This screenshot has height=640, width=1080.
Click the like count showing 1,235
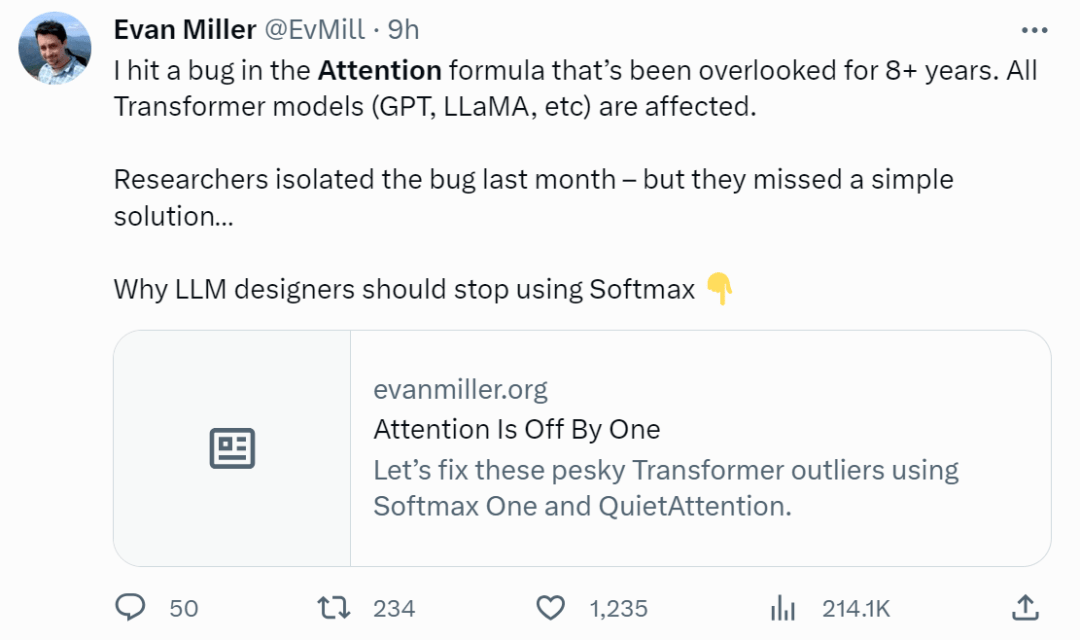(617, 608)
